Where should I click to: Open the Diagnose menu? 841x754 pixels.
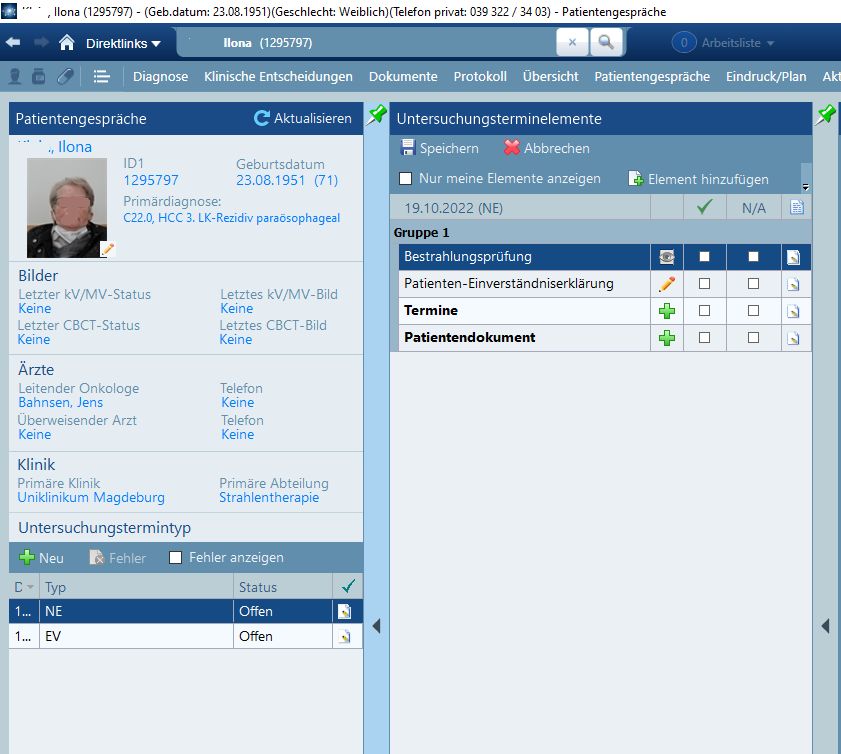click(x=160, y=76)
